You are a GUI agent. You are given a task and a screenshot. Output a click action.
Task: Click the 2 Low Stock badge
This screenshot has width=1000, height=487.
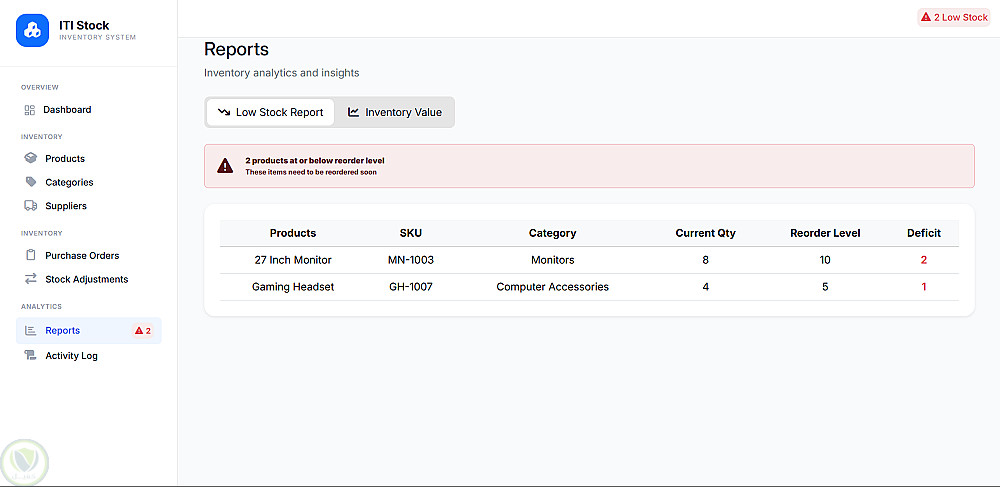click(x=954, y=17)
